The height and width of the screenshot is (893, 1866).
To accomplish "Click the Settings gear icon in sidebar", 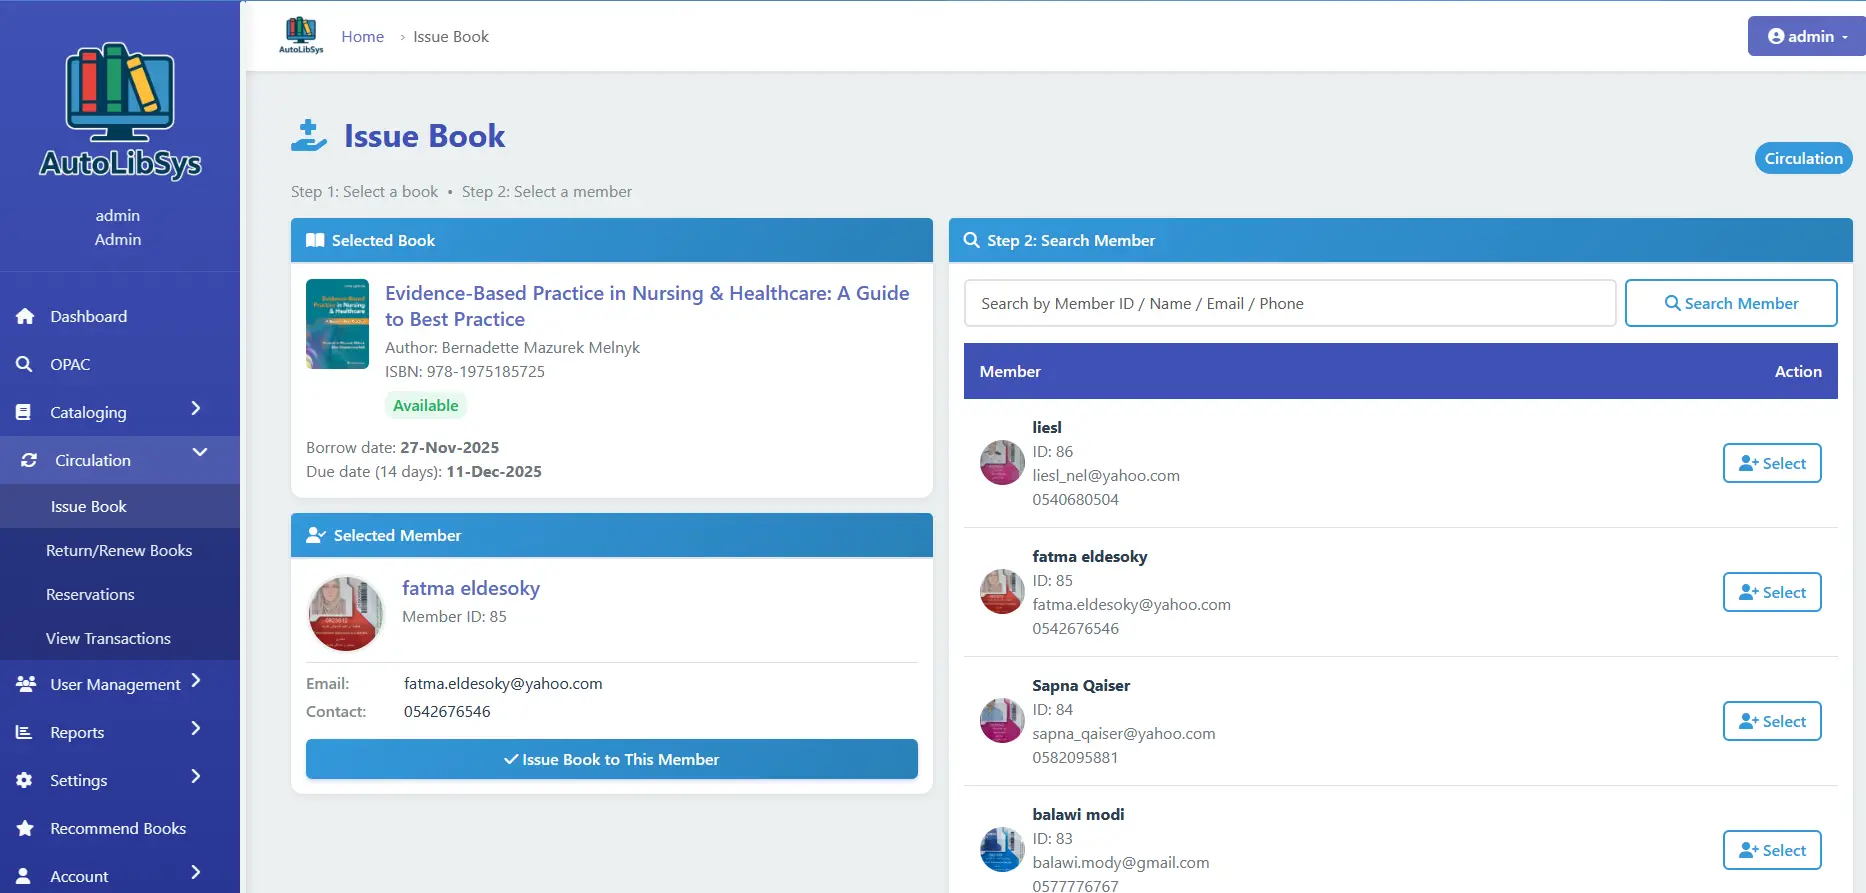I will [x=25, y=780].
